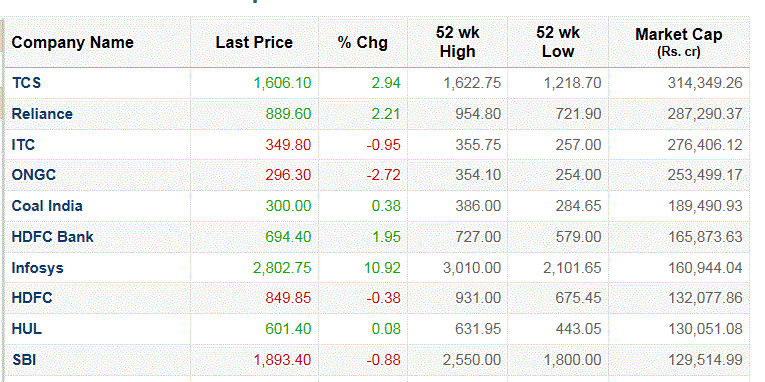Open the HDFC Bank company link
The image size is (765, 382).
pos(52,237)
